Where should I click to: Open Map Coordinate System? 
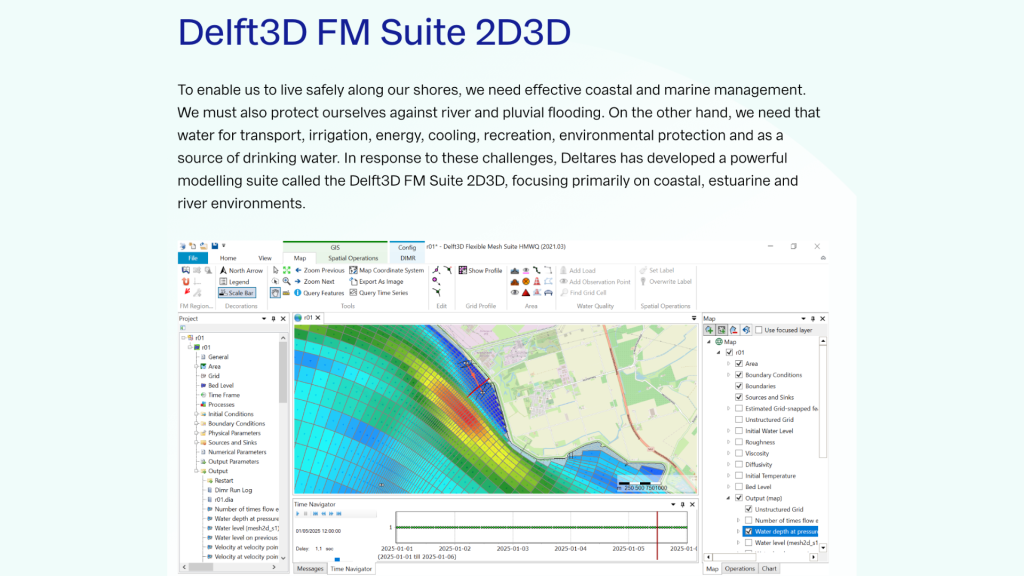point(386,270)
